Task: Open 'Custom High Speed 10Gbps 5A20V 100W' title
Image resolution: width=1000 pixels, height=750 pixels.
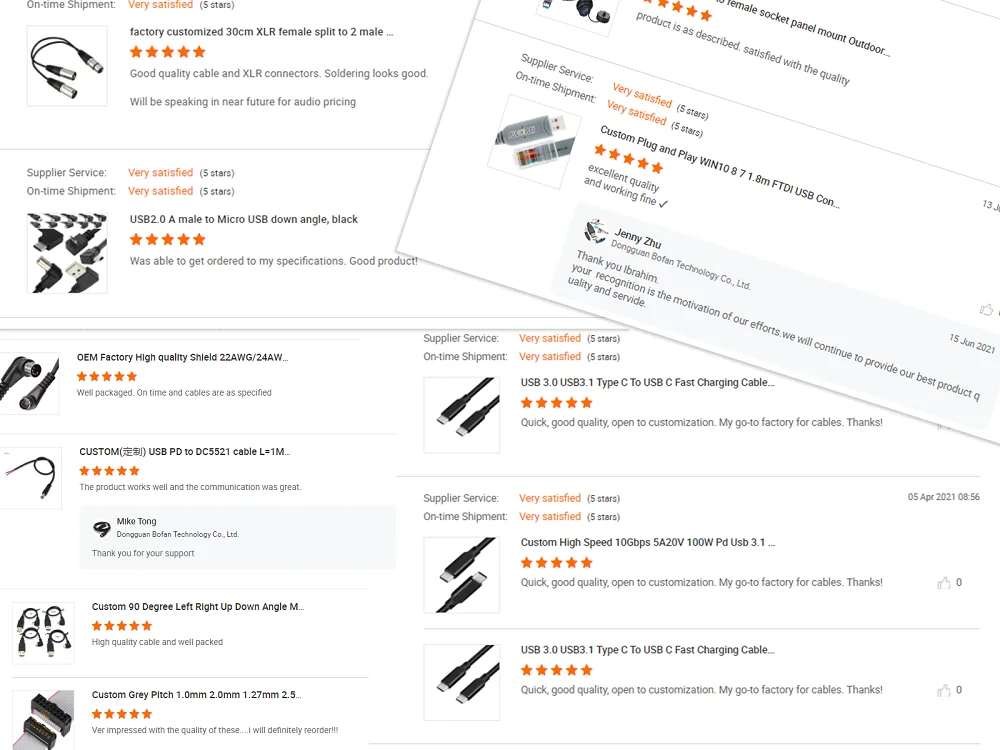Action: 648,543
